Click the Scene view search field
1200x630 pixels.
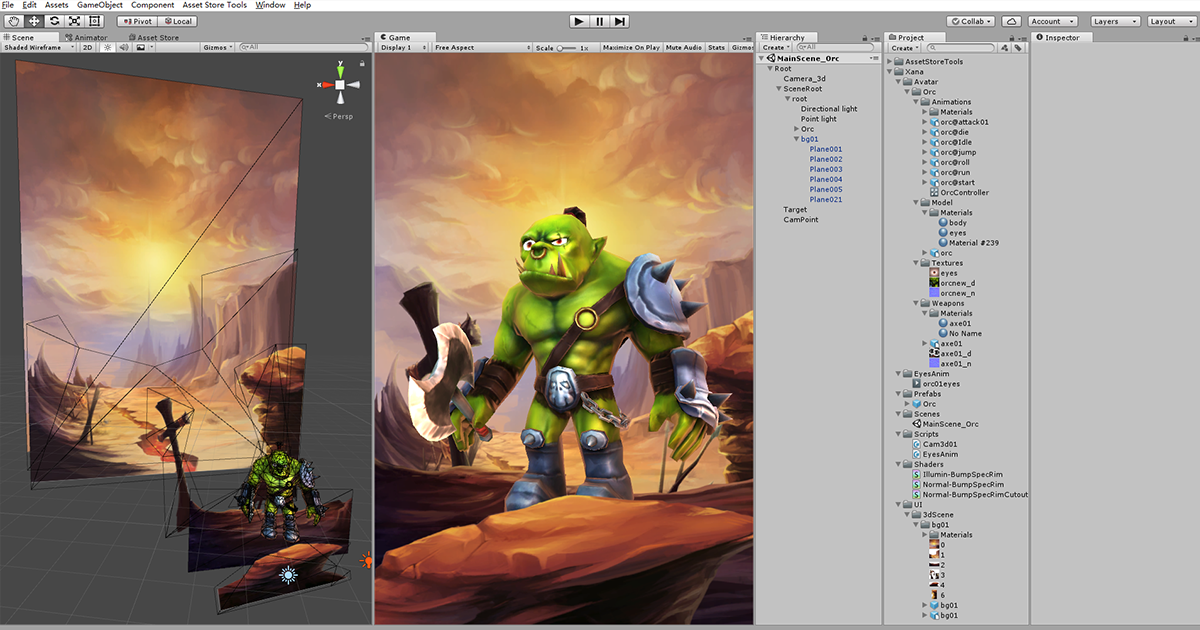tap(303, 47)
